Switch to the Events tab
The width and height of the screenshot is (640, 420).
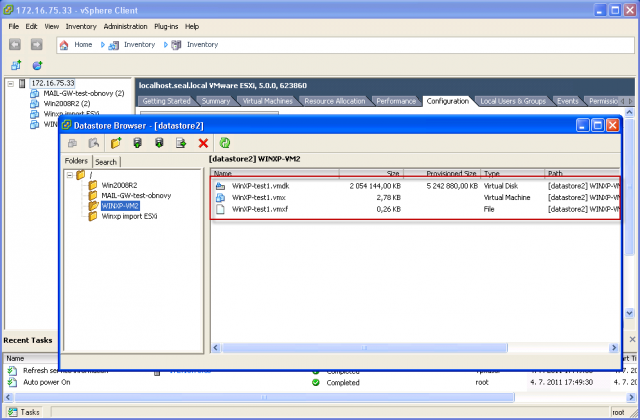567,101
